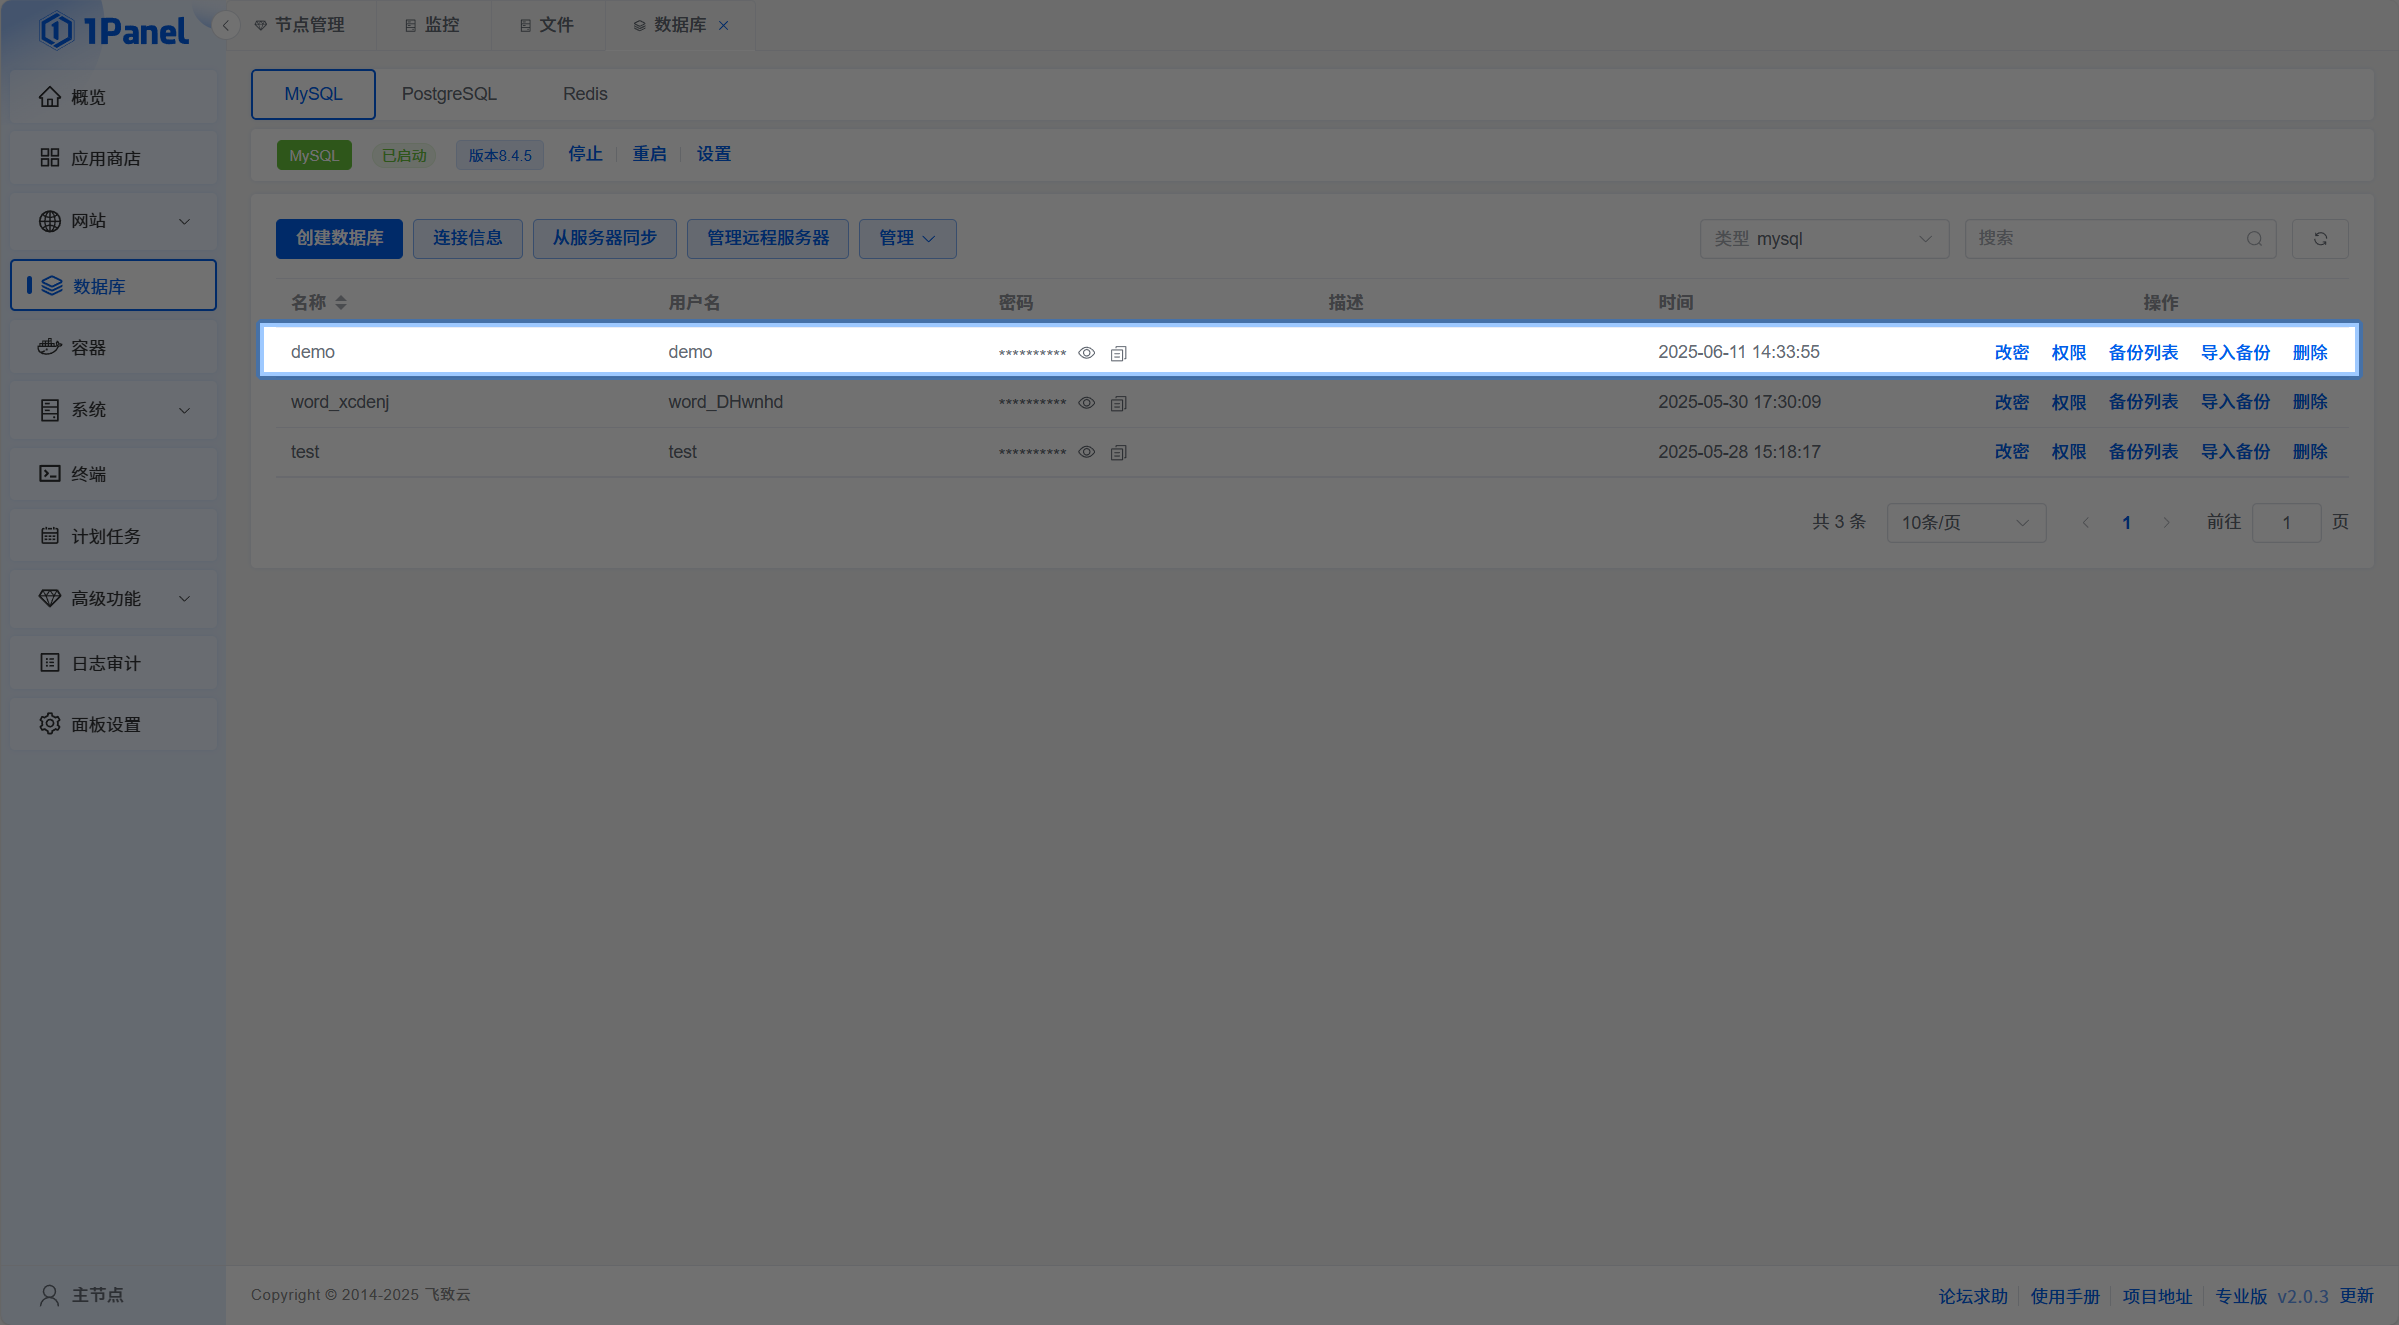This screenshot has width=2399, height=1325.
Task: Expand the Manage dropdown button
Action: (x=907, y=238)
